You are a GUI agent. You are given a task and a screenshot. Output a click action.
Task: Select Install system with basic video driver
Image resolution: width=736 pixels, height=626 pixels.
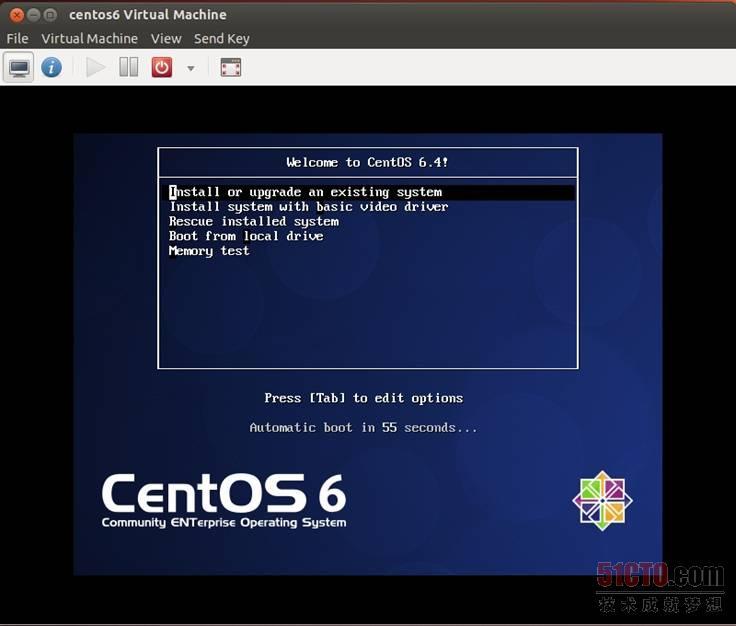[308, 207]
